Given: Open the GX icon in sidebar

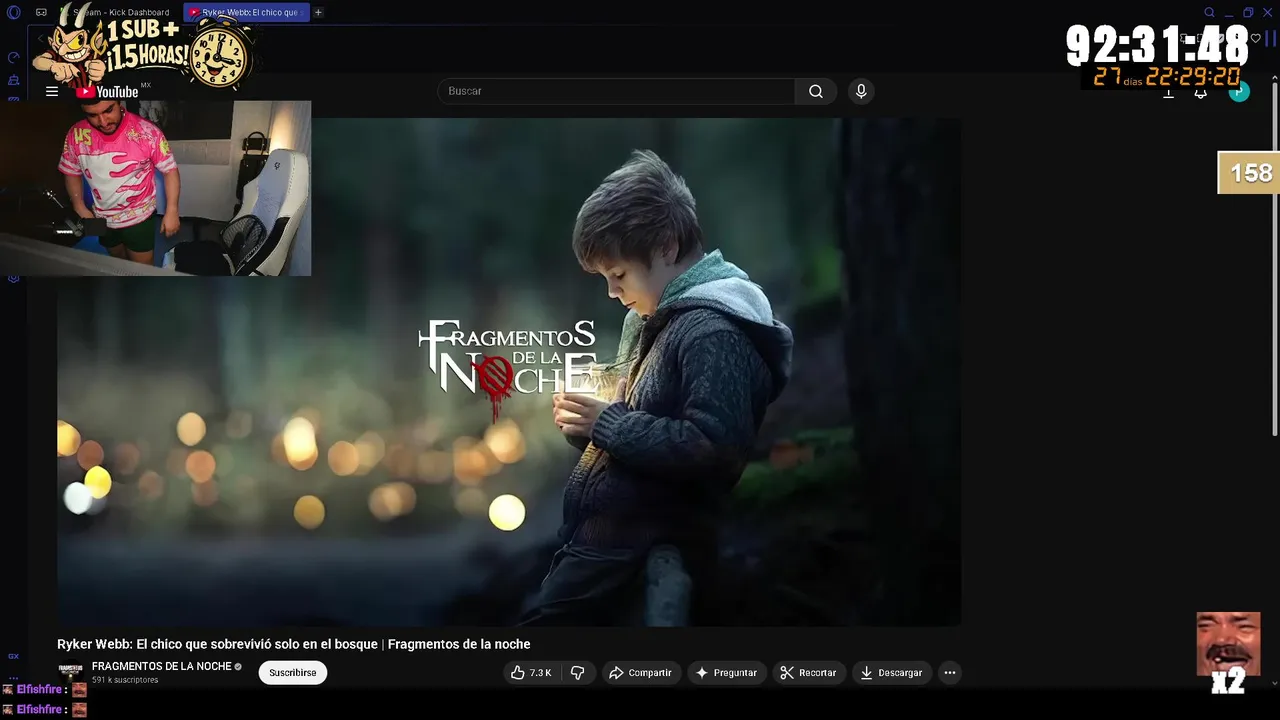Looking at the screenshot, I should (14, 656).
